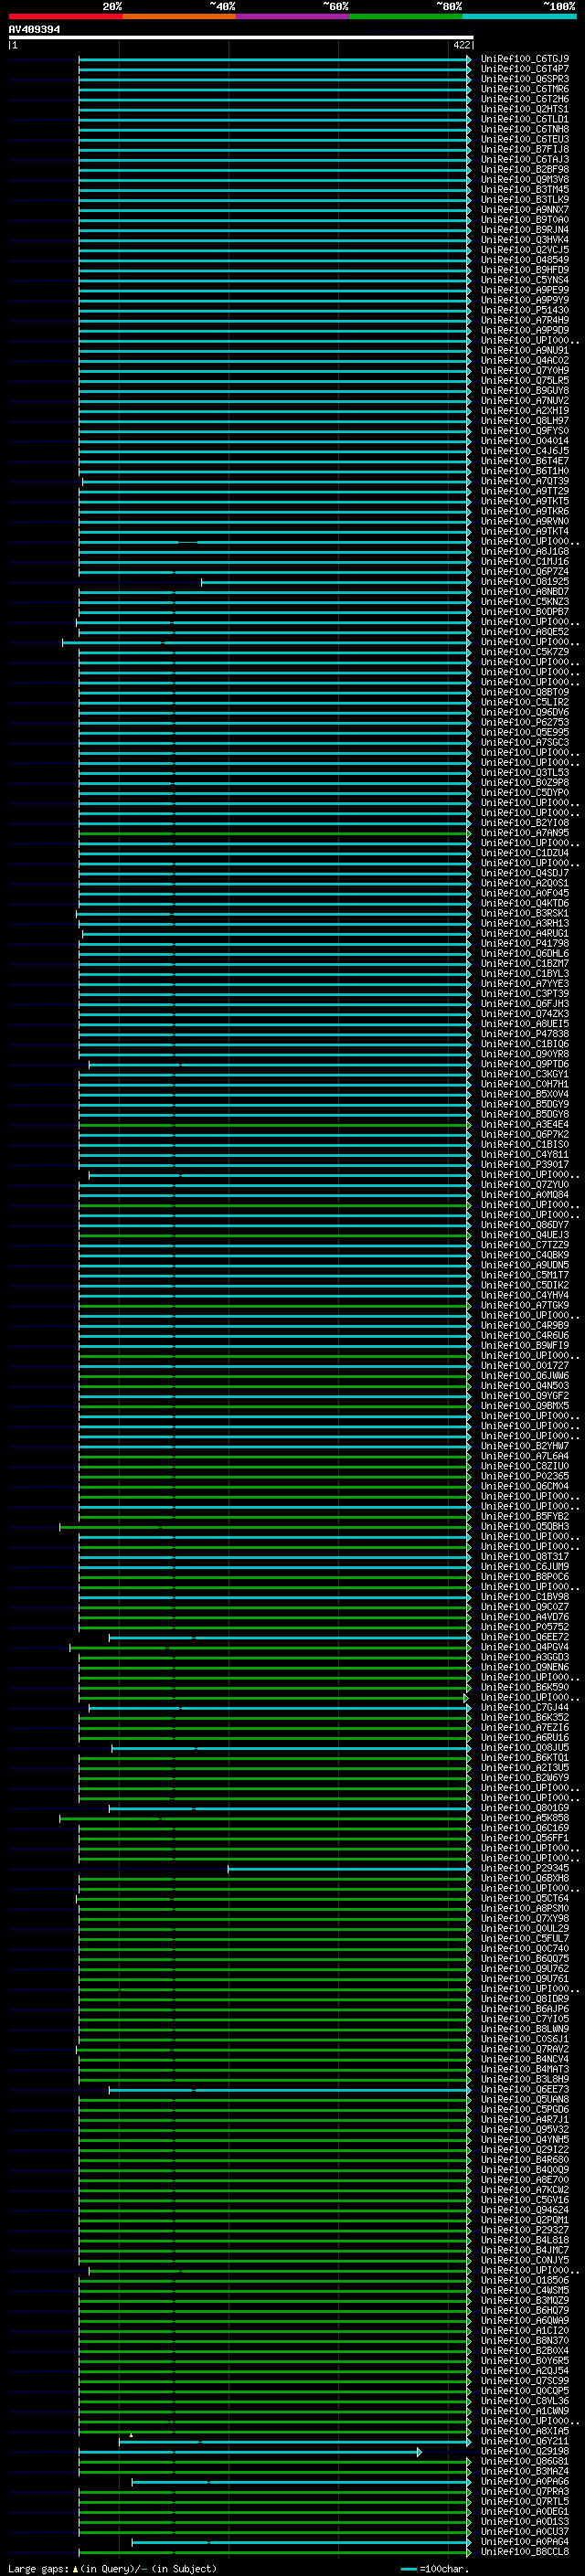Select hit label UniRef100_Q86G81

[525, 2461]
